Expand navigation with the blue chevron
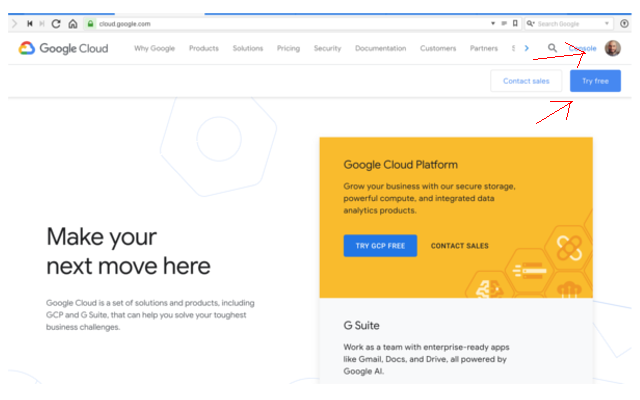The width and height of the screenshot is (640, 400). point(527,48)
